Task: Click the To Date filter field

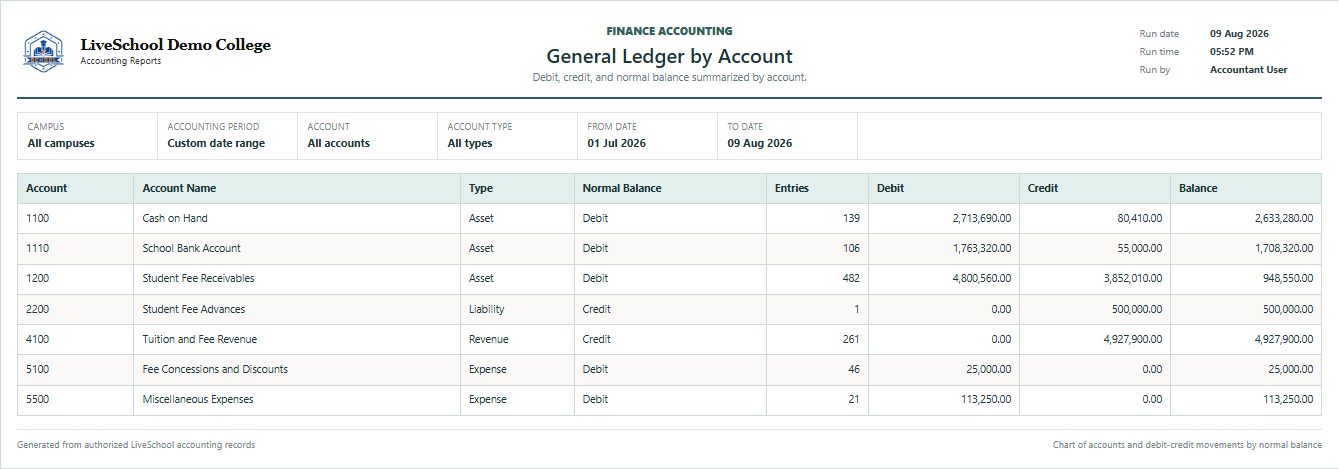Action: point(787,136)
